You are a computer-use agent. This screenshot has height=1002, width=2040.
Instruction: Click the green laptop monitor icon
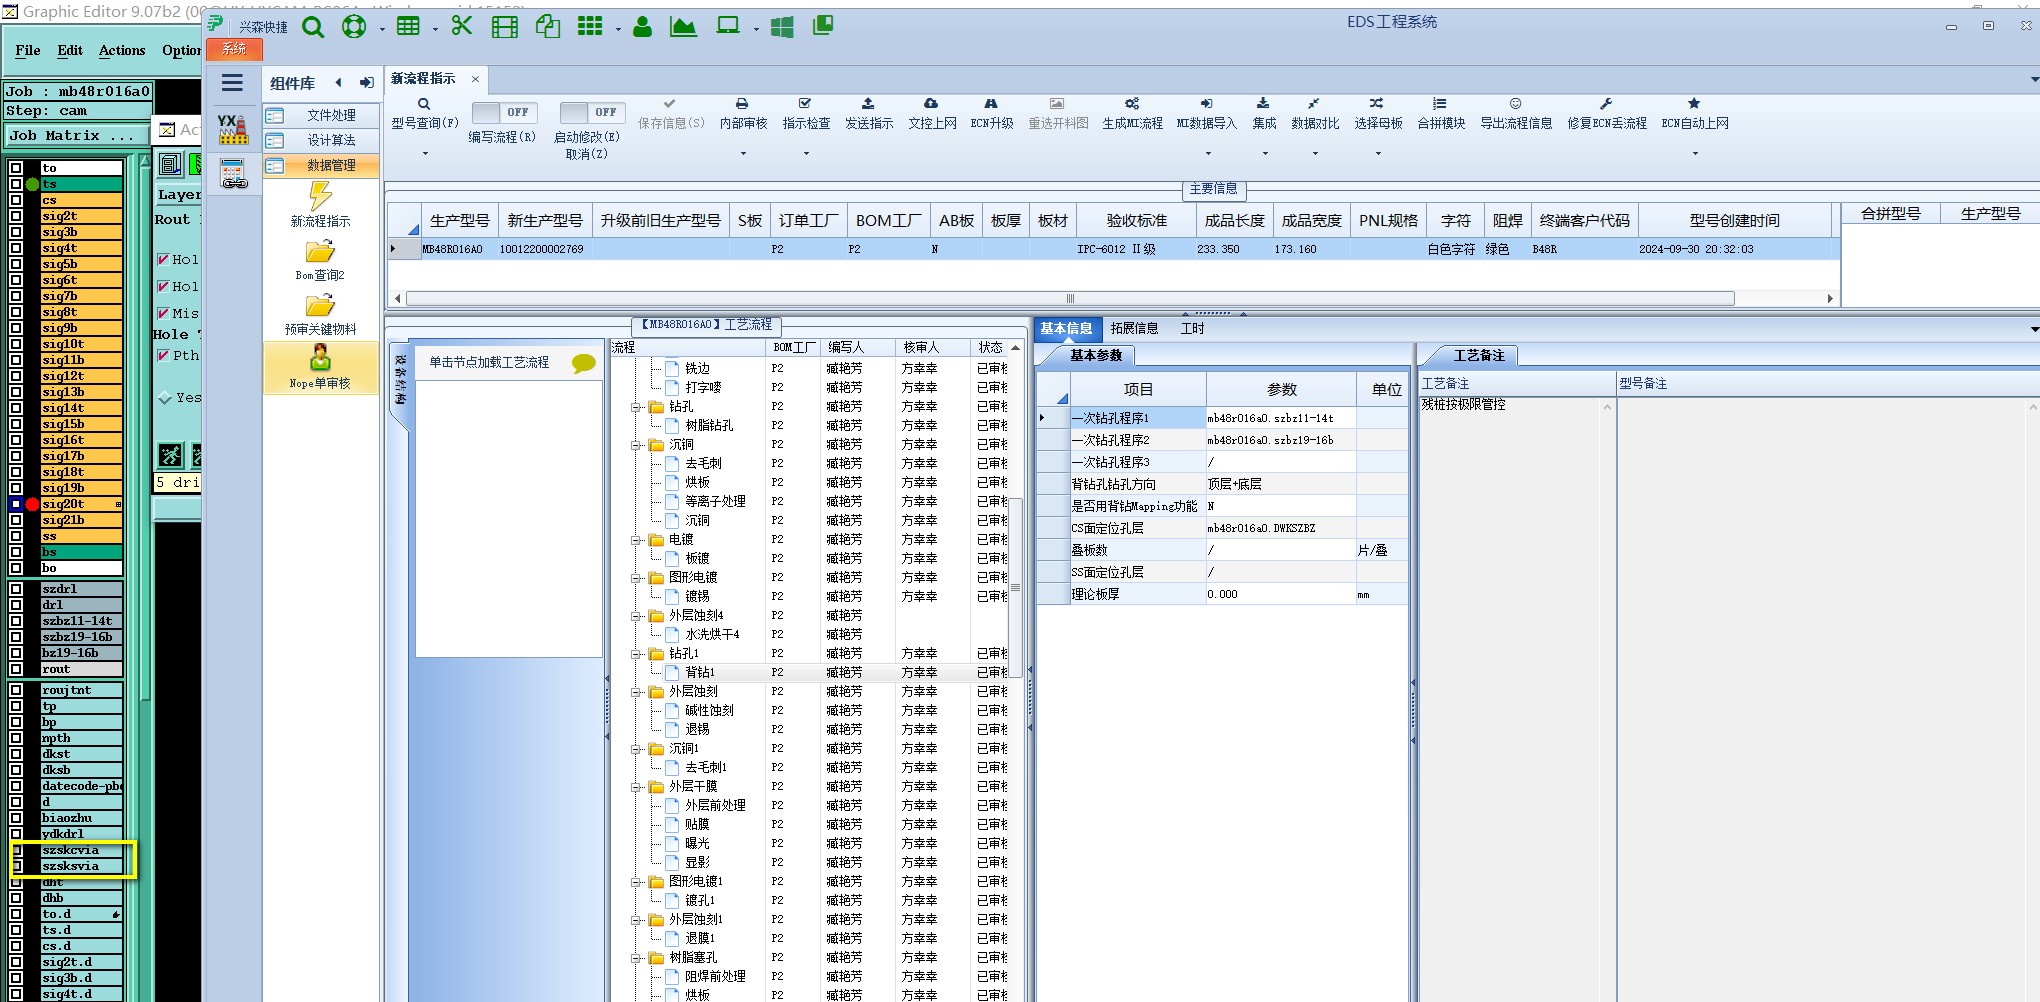pos(728,26)
